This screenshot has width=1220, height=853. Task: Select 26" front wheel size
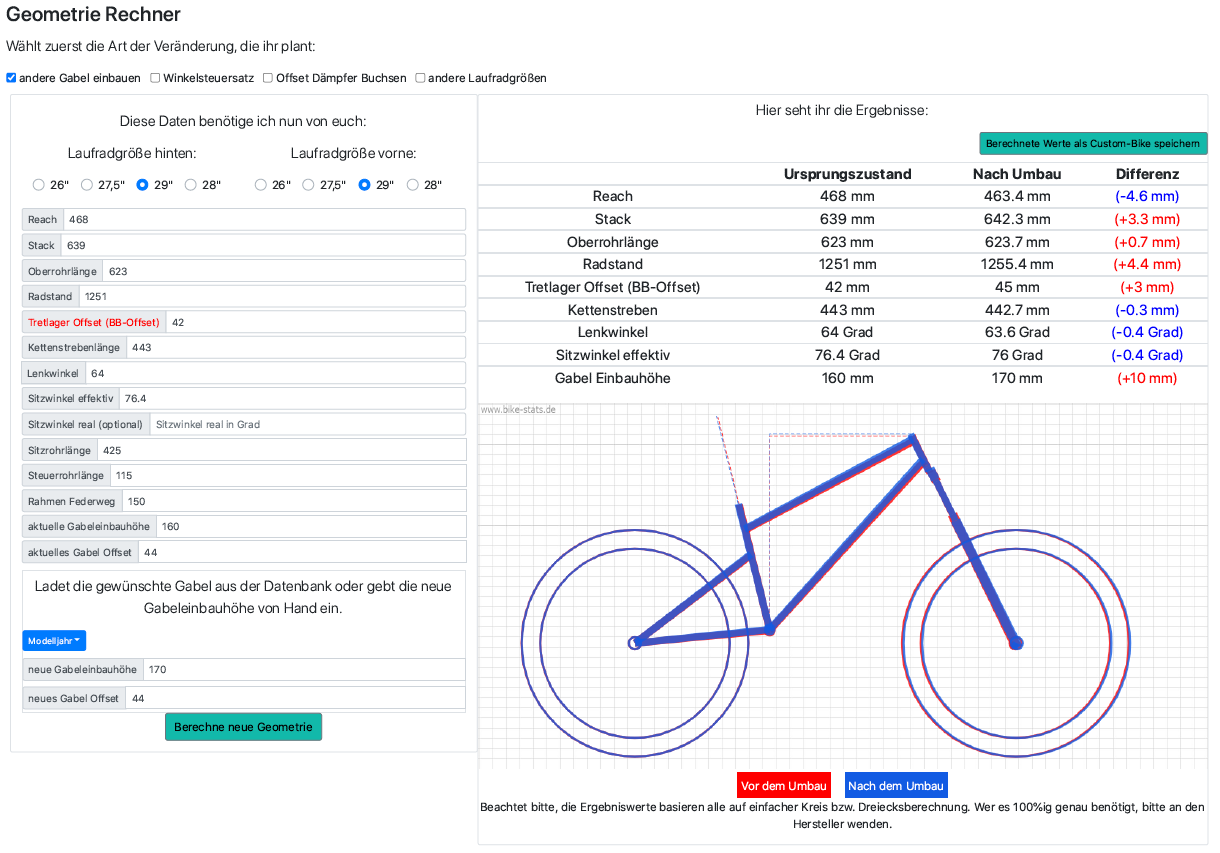(x=261, y=185)
